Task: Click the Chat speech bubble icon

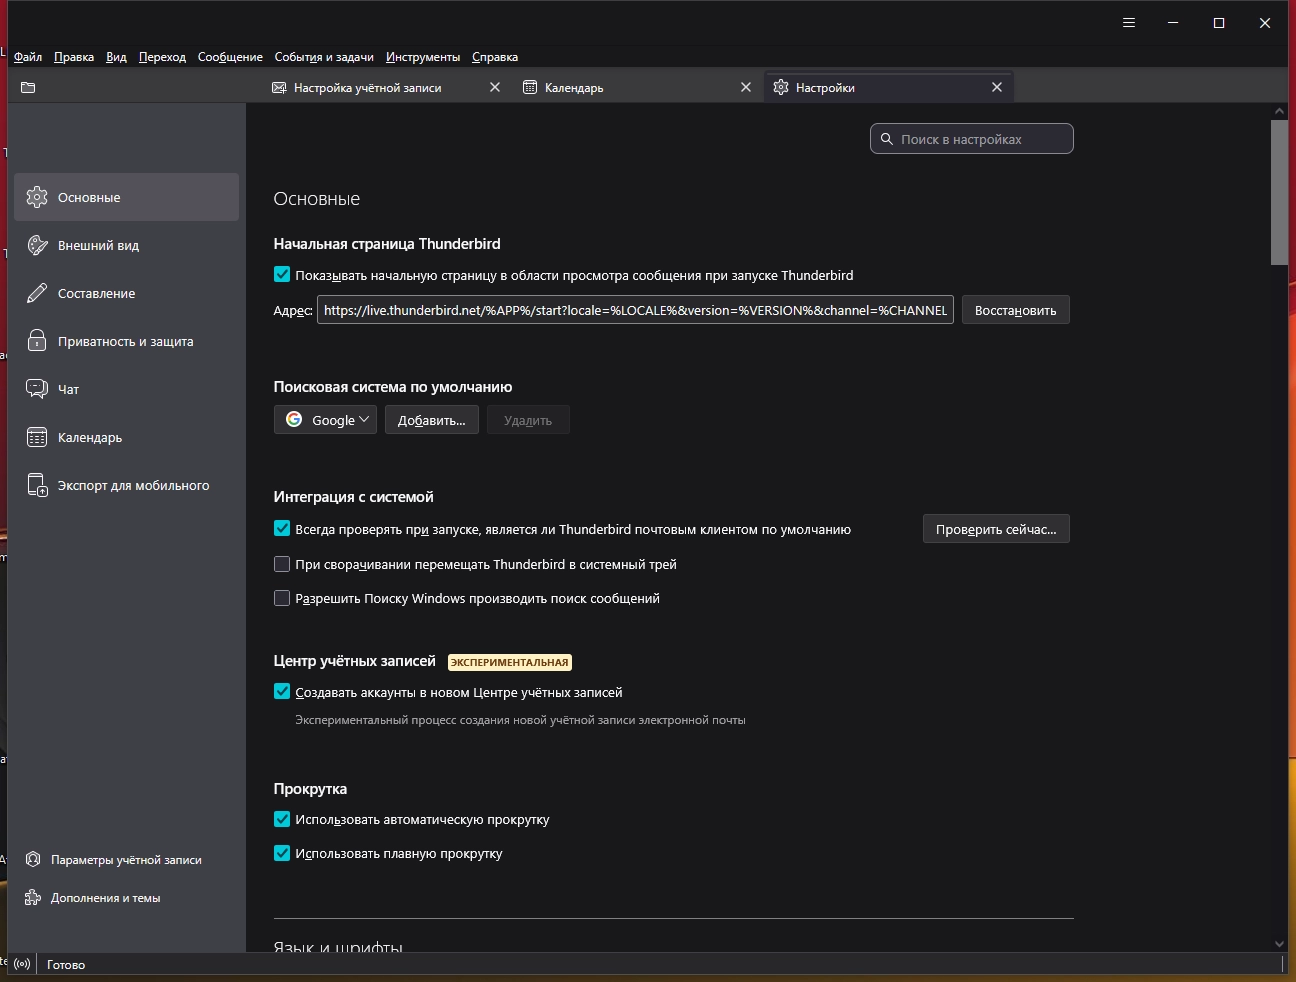Action: tap(37, 389)
